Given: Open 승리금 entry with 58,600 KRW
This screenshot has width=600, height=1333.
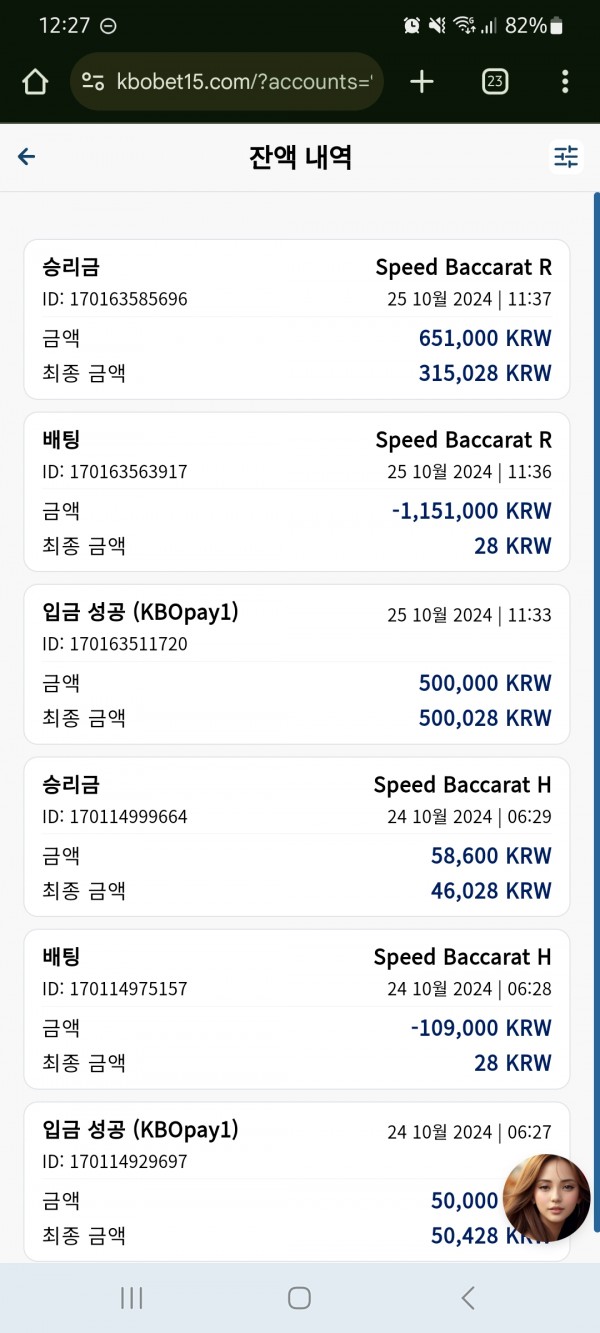Looking at the screenshot, I should [297, 837].
